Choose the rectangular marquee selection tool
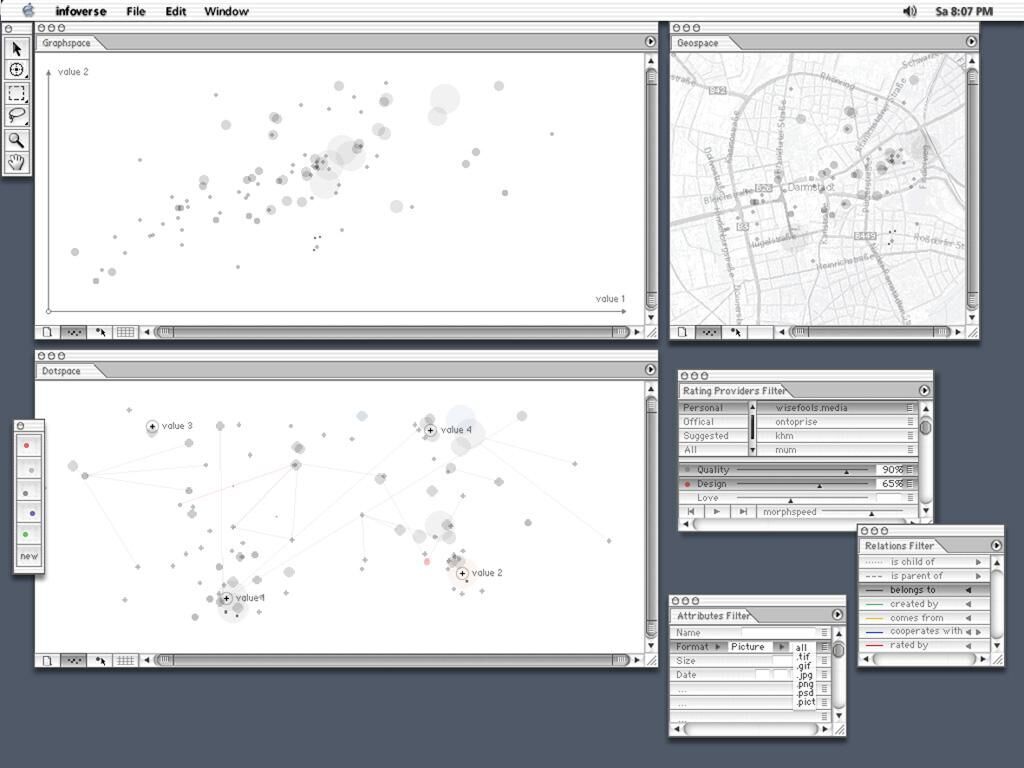Screen dimensions: 1024x768 [x=17, y=93]
